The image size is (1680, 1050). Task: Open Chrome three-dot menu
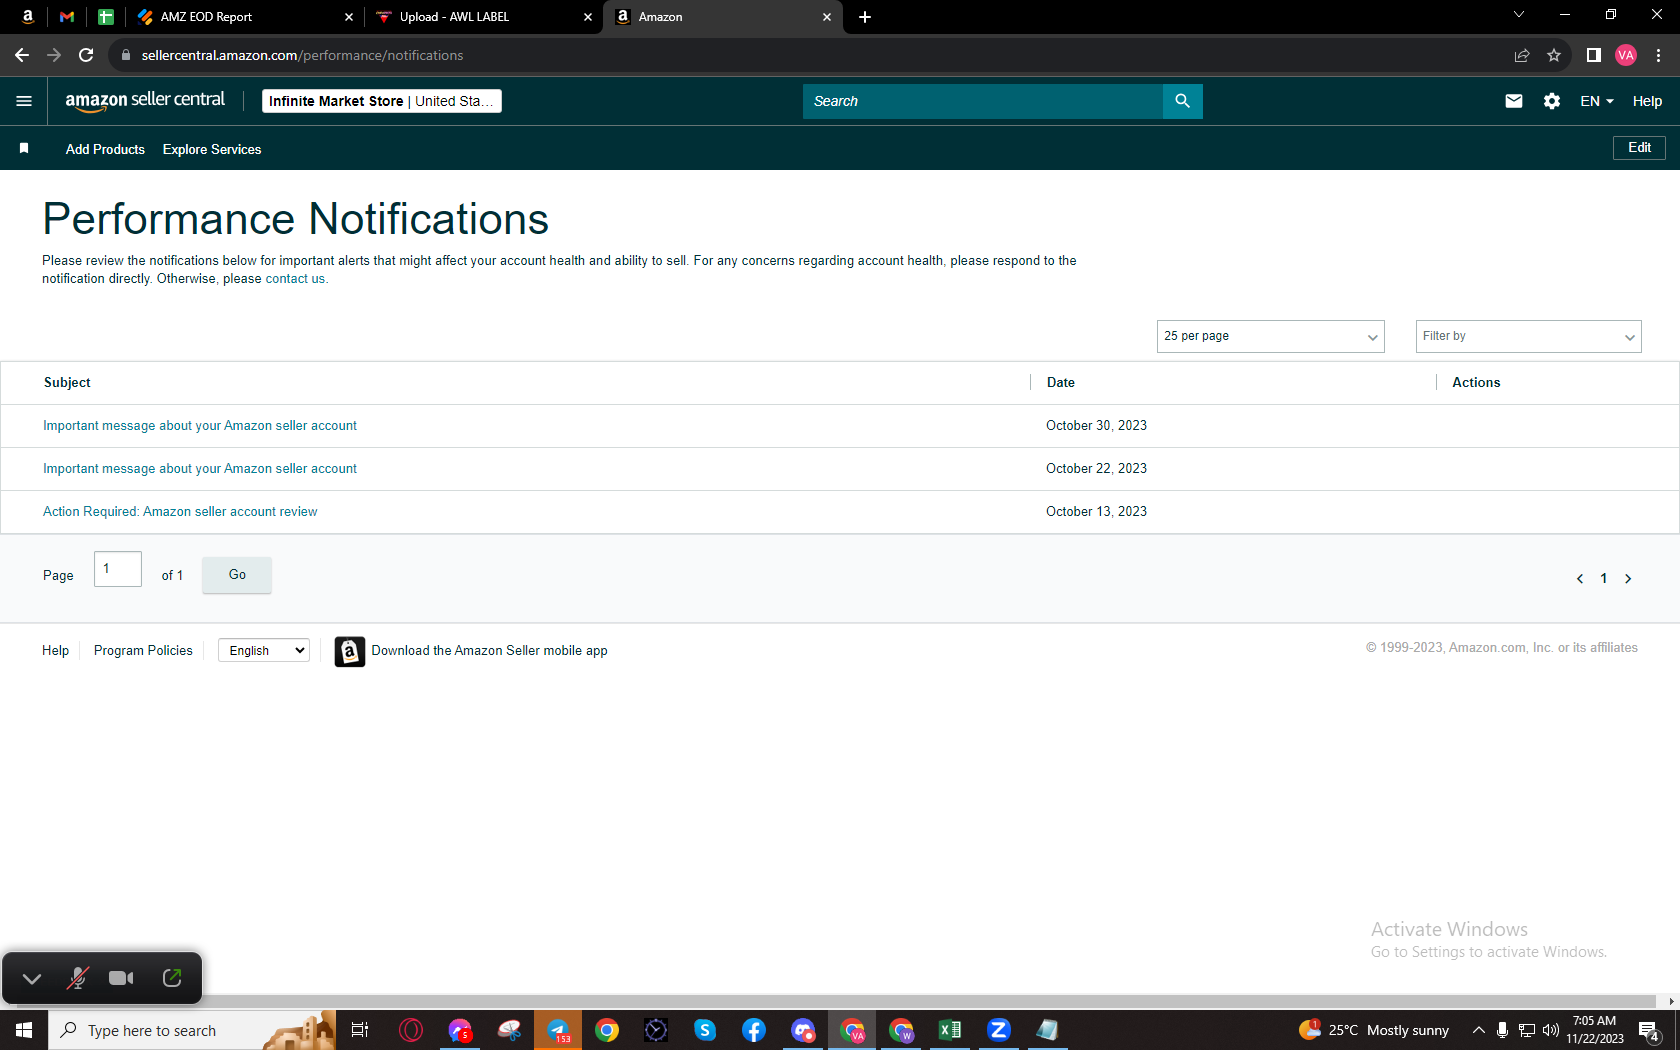point(1659,55)
